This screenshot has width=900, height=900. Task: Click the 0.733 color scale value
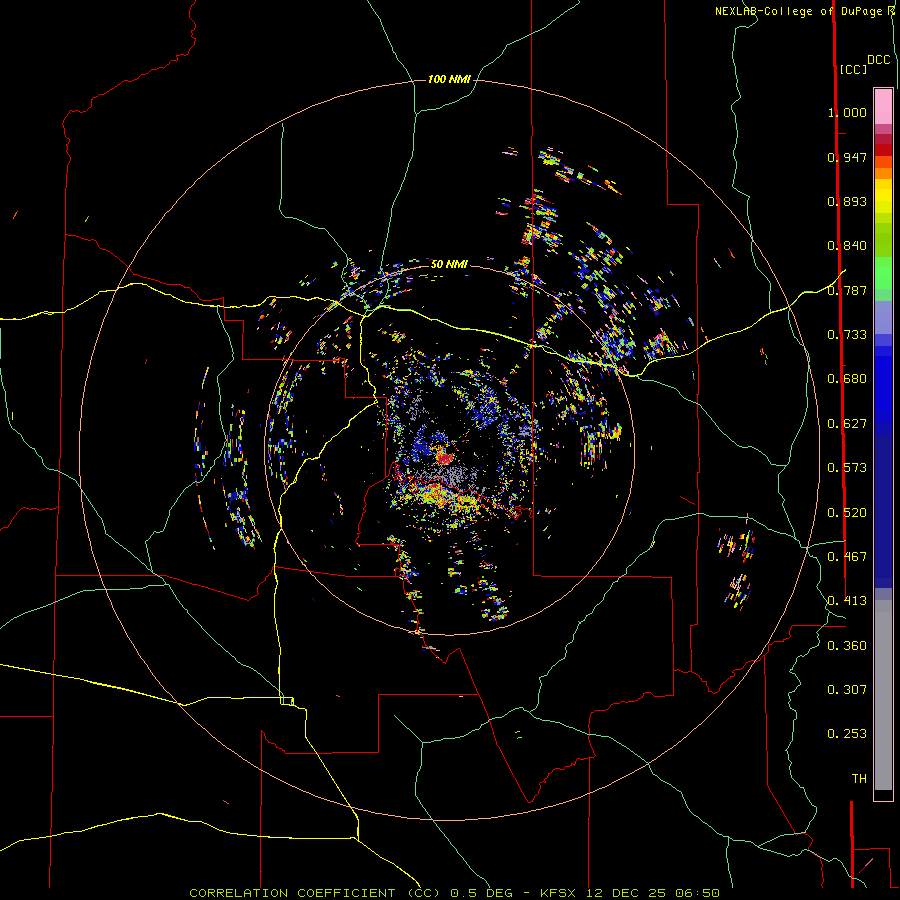pos(847,335)
